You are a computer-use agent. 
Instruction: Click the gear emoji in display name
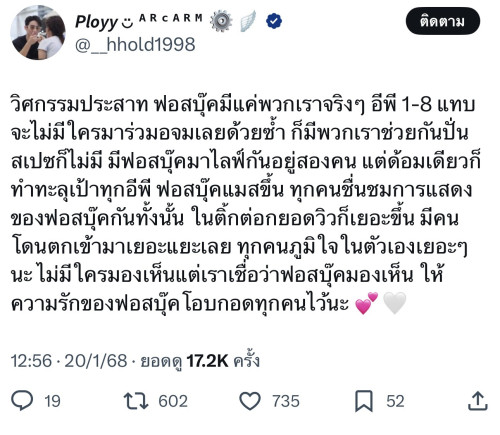tap(221, 21)
